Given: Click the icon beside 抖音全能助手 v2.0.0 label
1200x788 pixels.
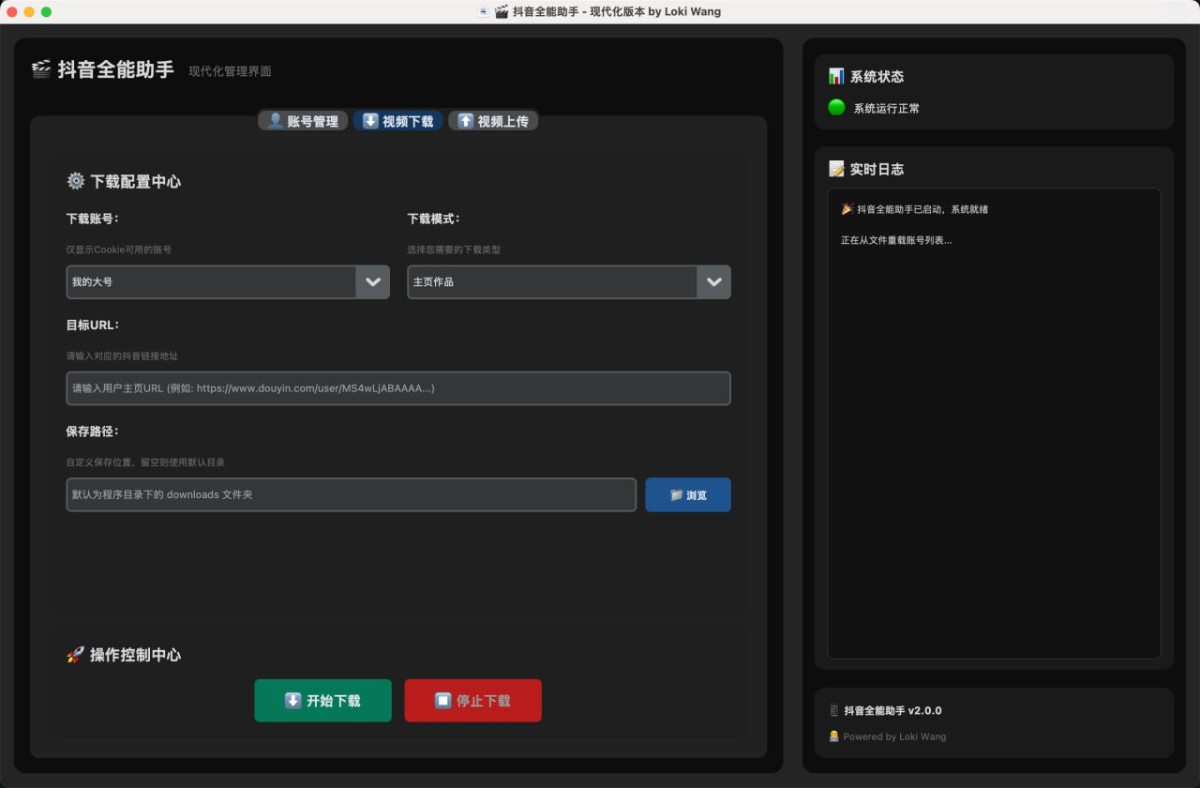Looking at the screenshot, I should [x=834, y=710].
